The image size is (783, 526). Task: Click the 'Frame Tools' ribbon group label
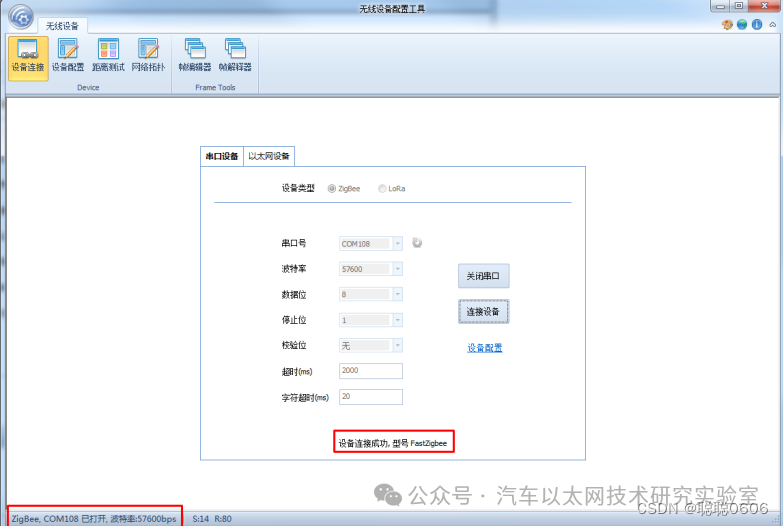point(215,87)
